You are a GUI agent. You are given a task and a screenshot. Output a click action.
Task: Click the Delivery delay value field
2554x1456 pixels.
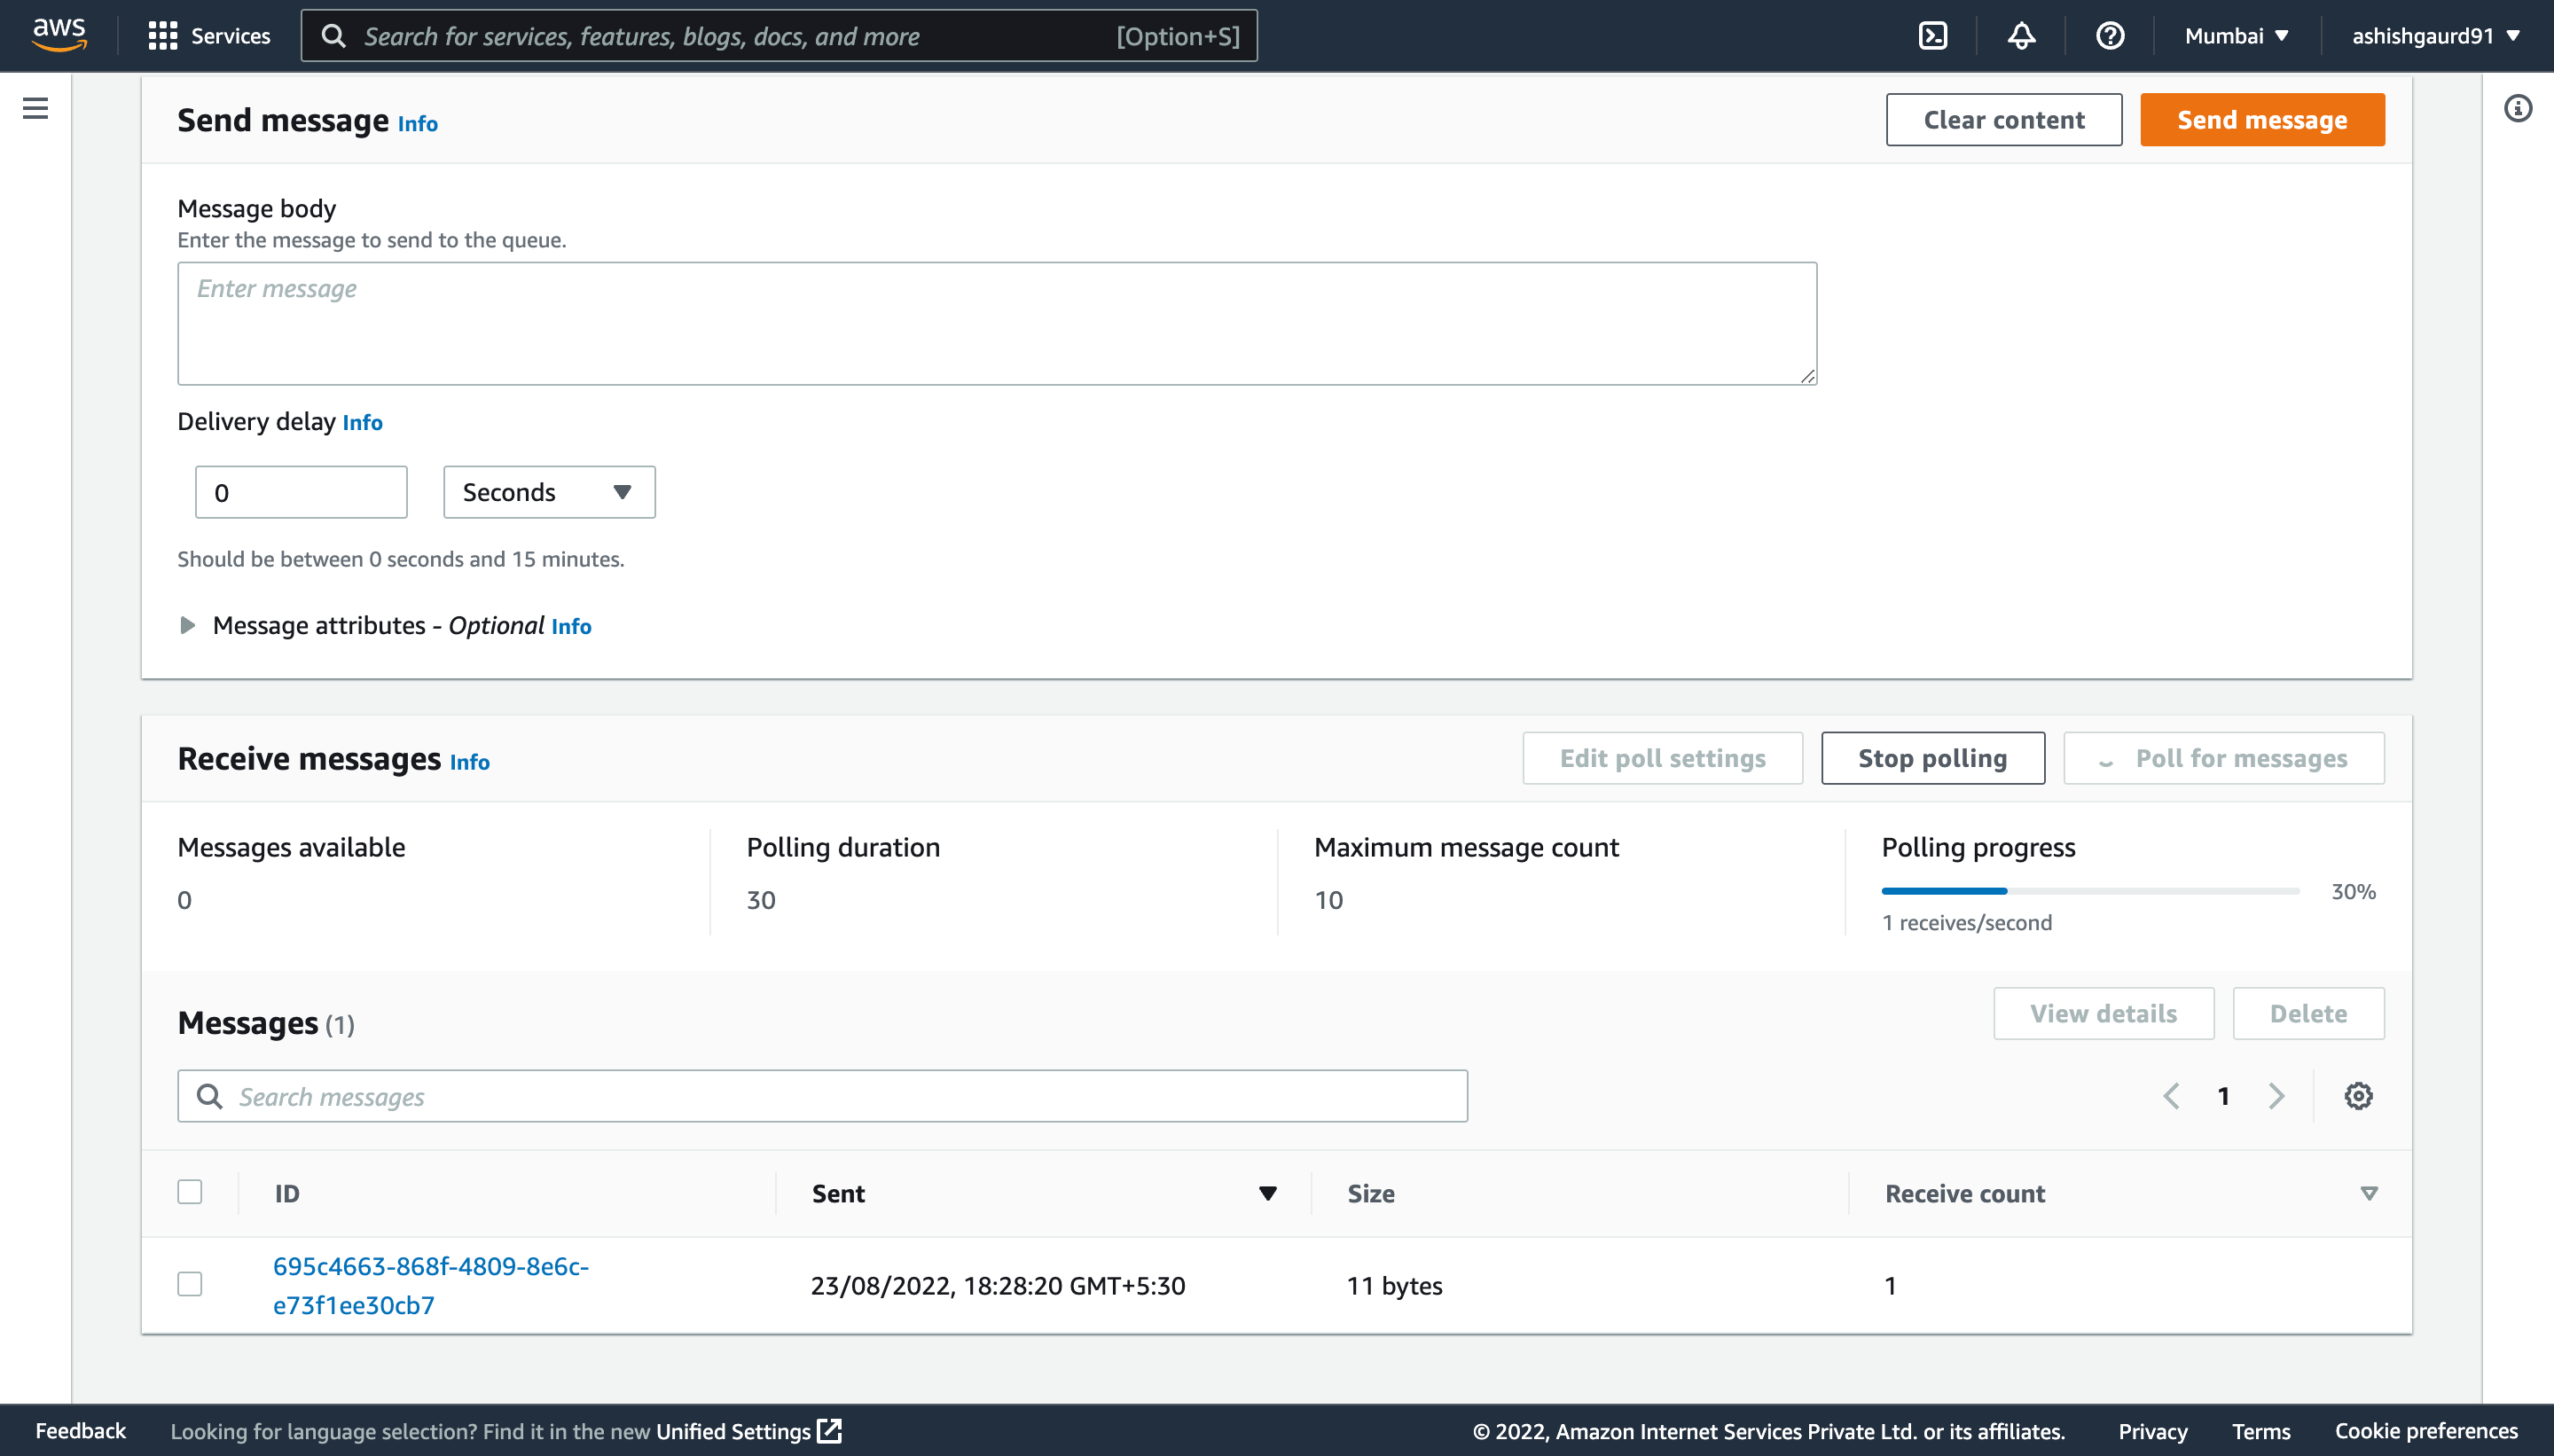(301, 492)
